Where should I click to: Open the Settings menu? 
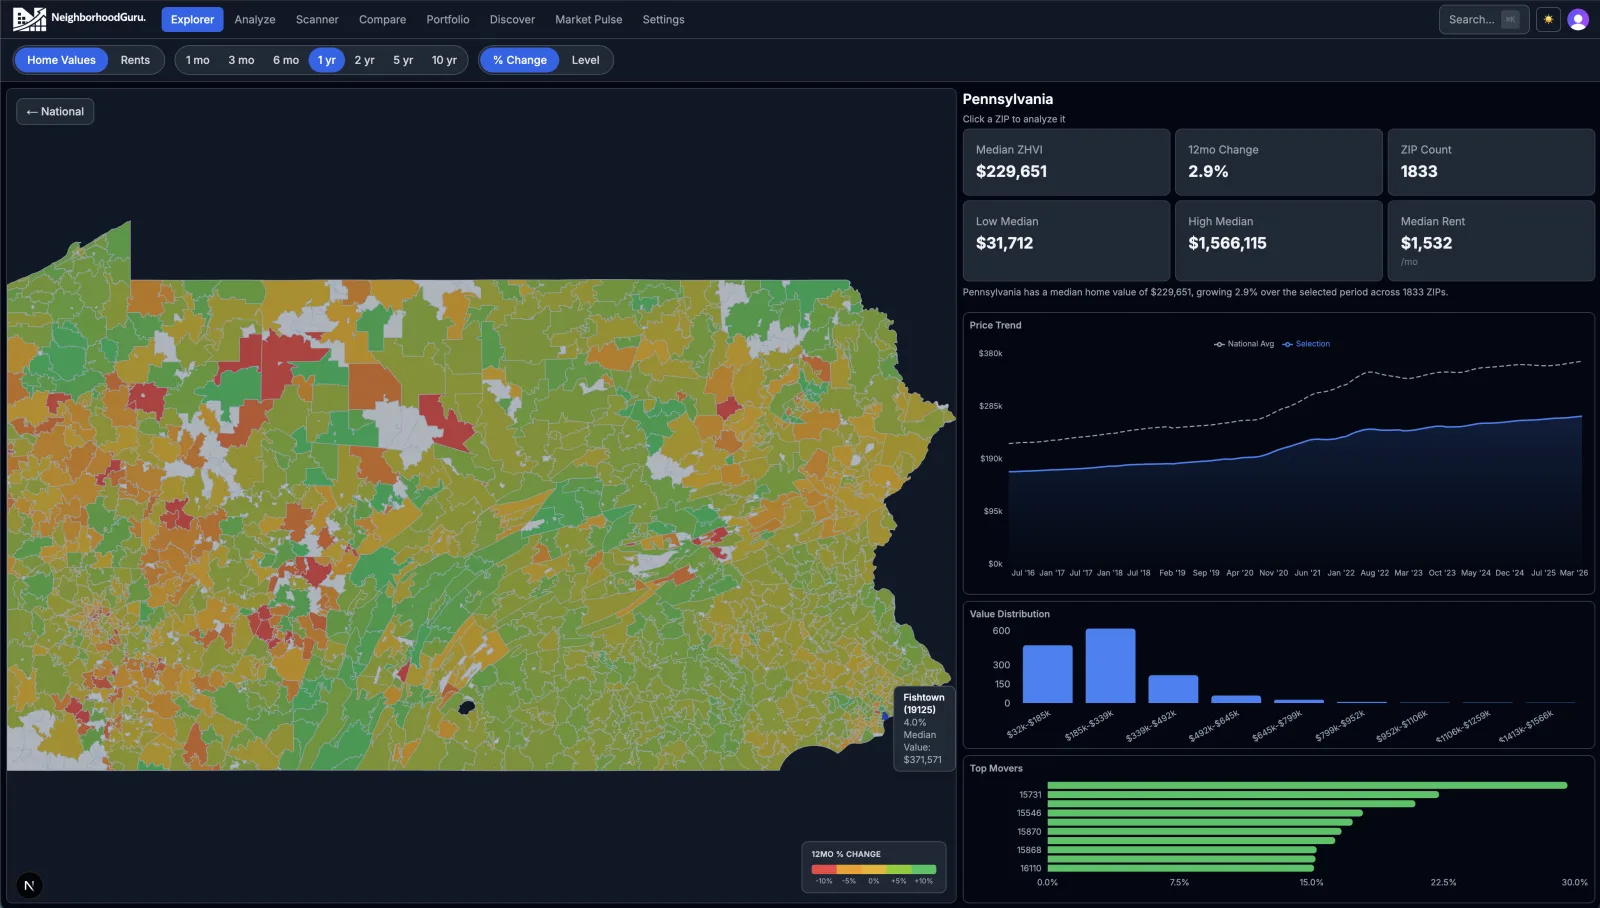click(x=663, y=19)
